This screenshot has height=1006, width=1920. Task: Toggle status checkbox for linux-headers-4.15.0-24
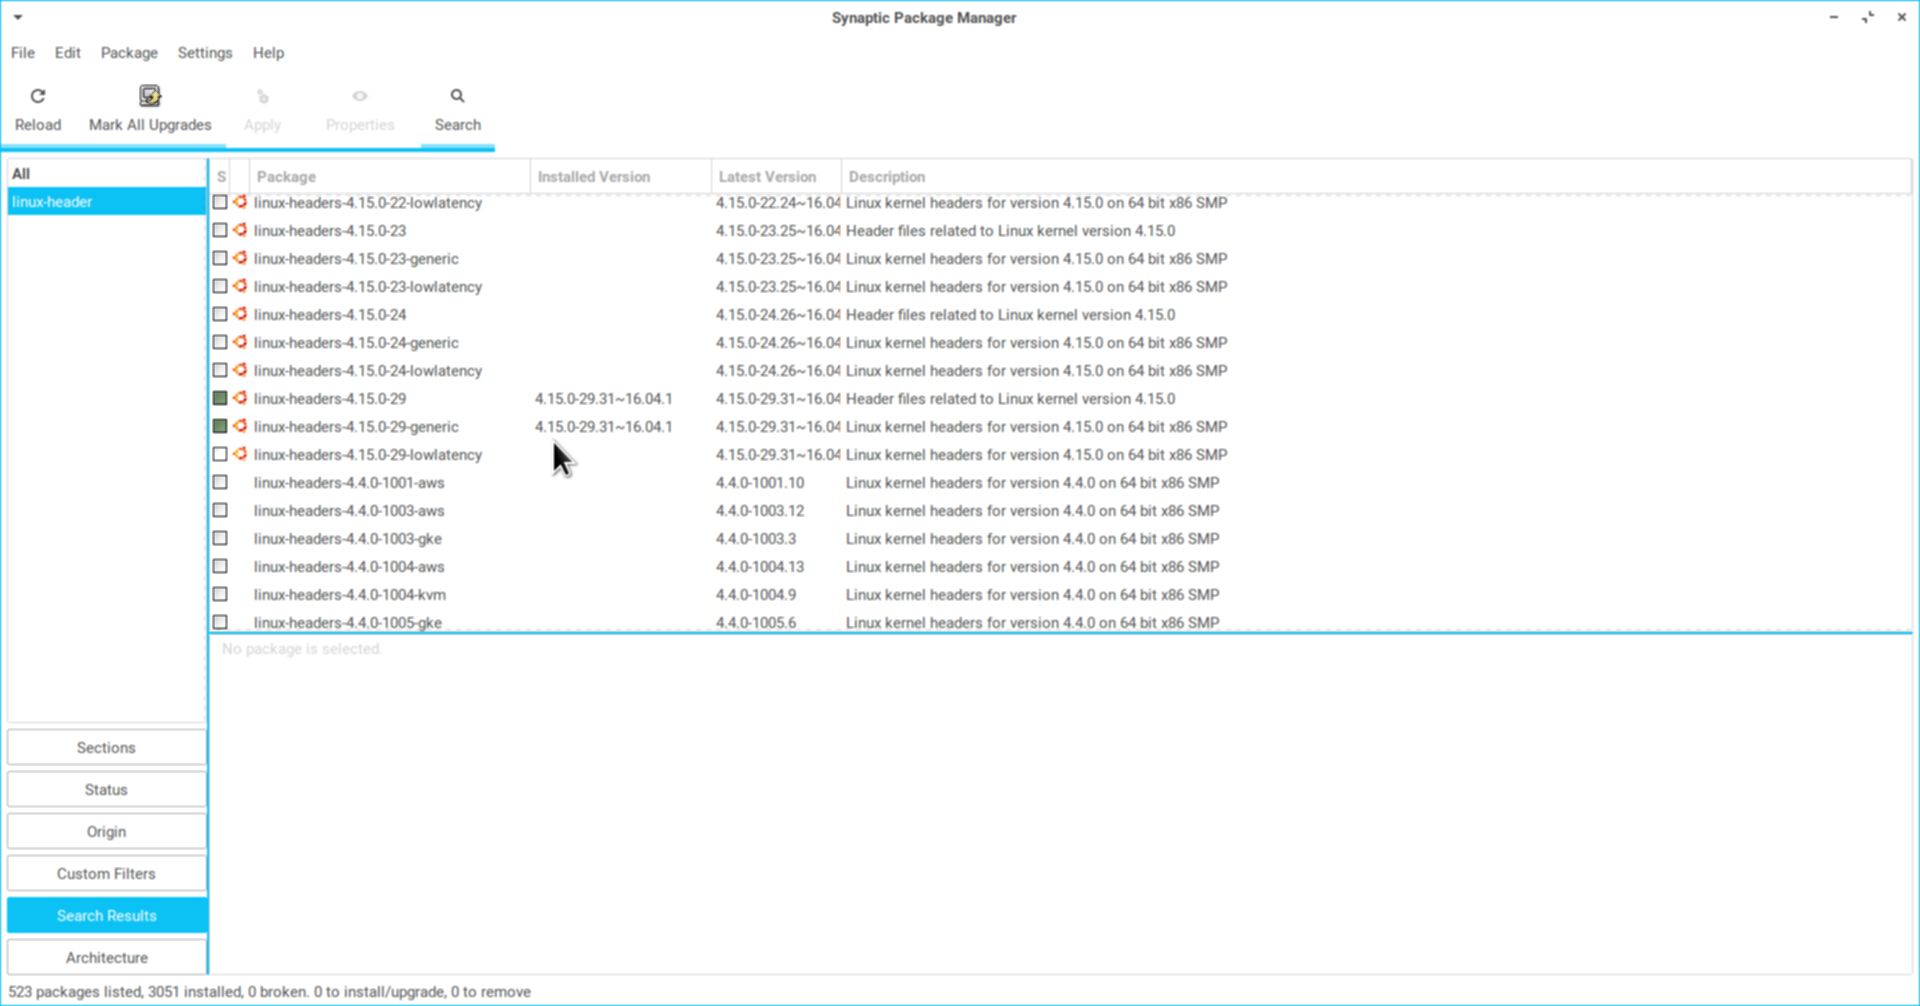[x=220, y=314]
